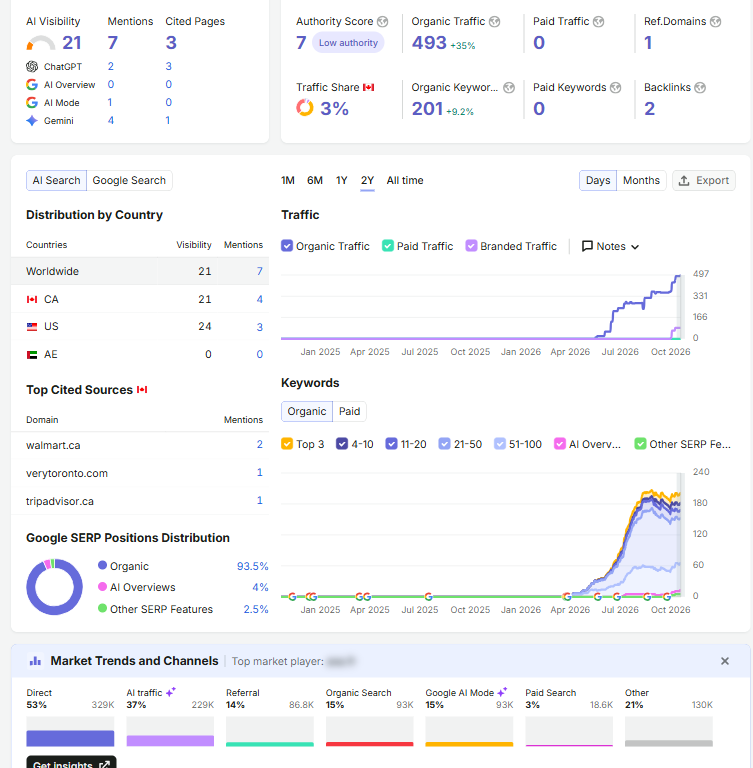Select the Paid keywords tab
753x768 pixels.
350,411
